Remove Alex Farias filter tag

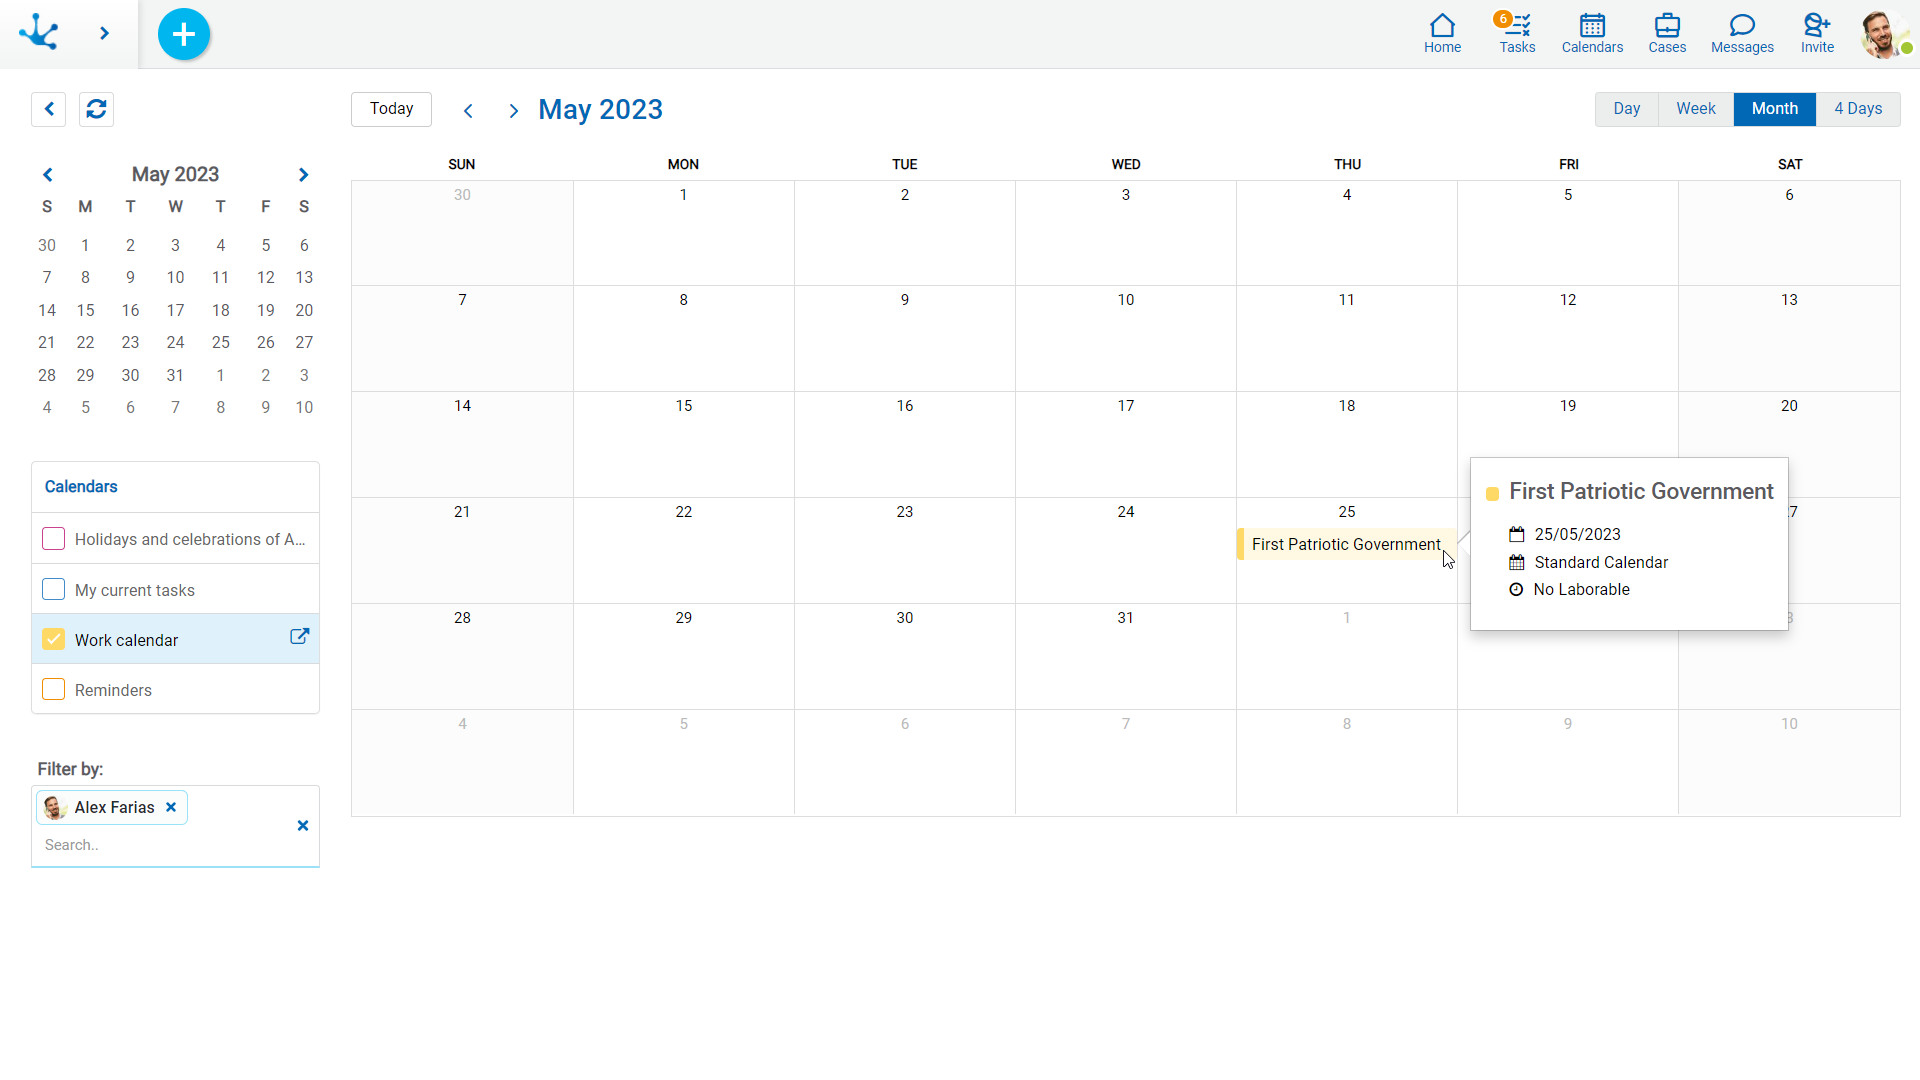171,808
